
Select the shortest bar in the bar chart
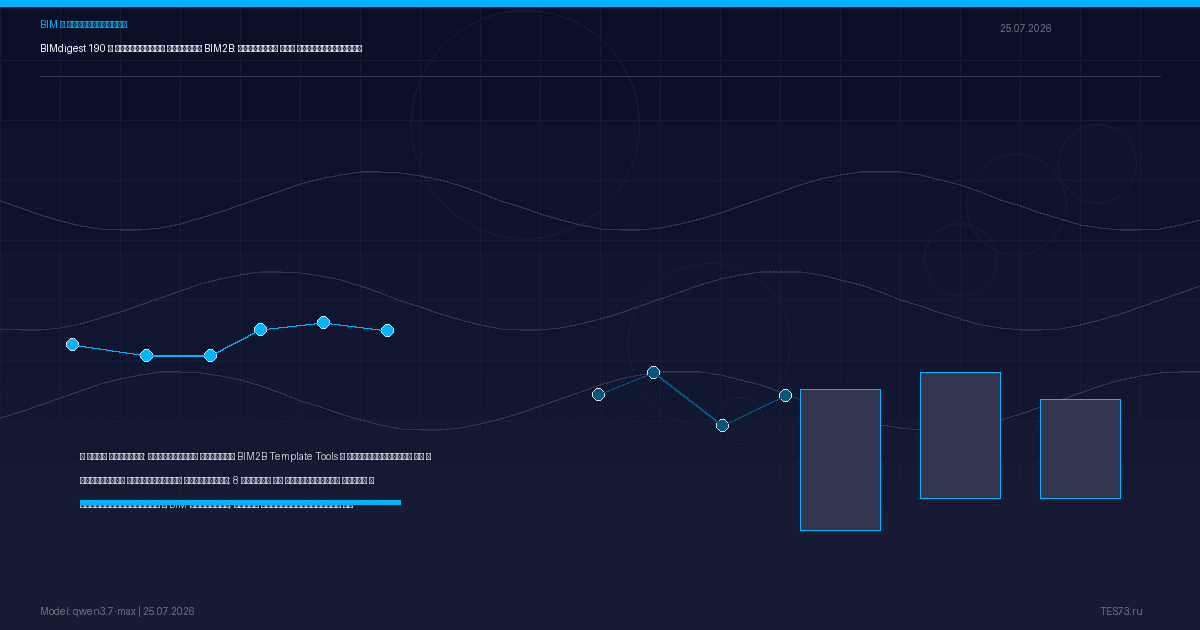point(1080,449)
